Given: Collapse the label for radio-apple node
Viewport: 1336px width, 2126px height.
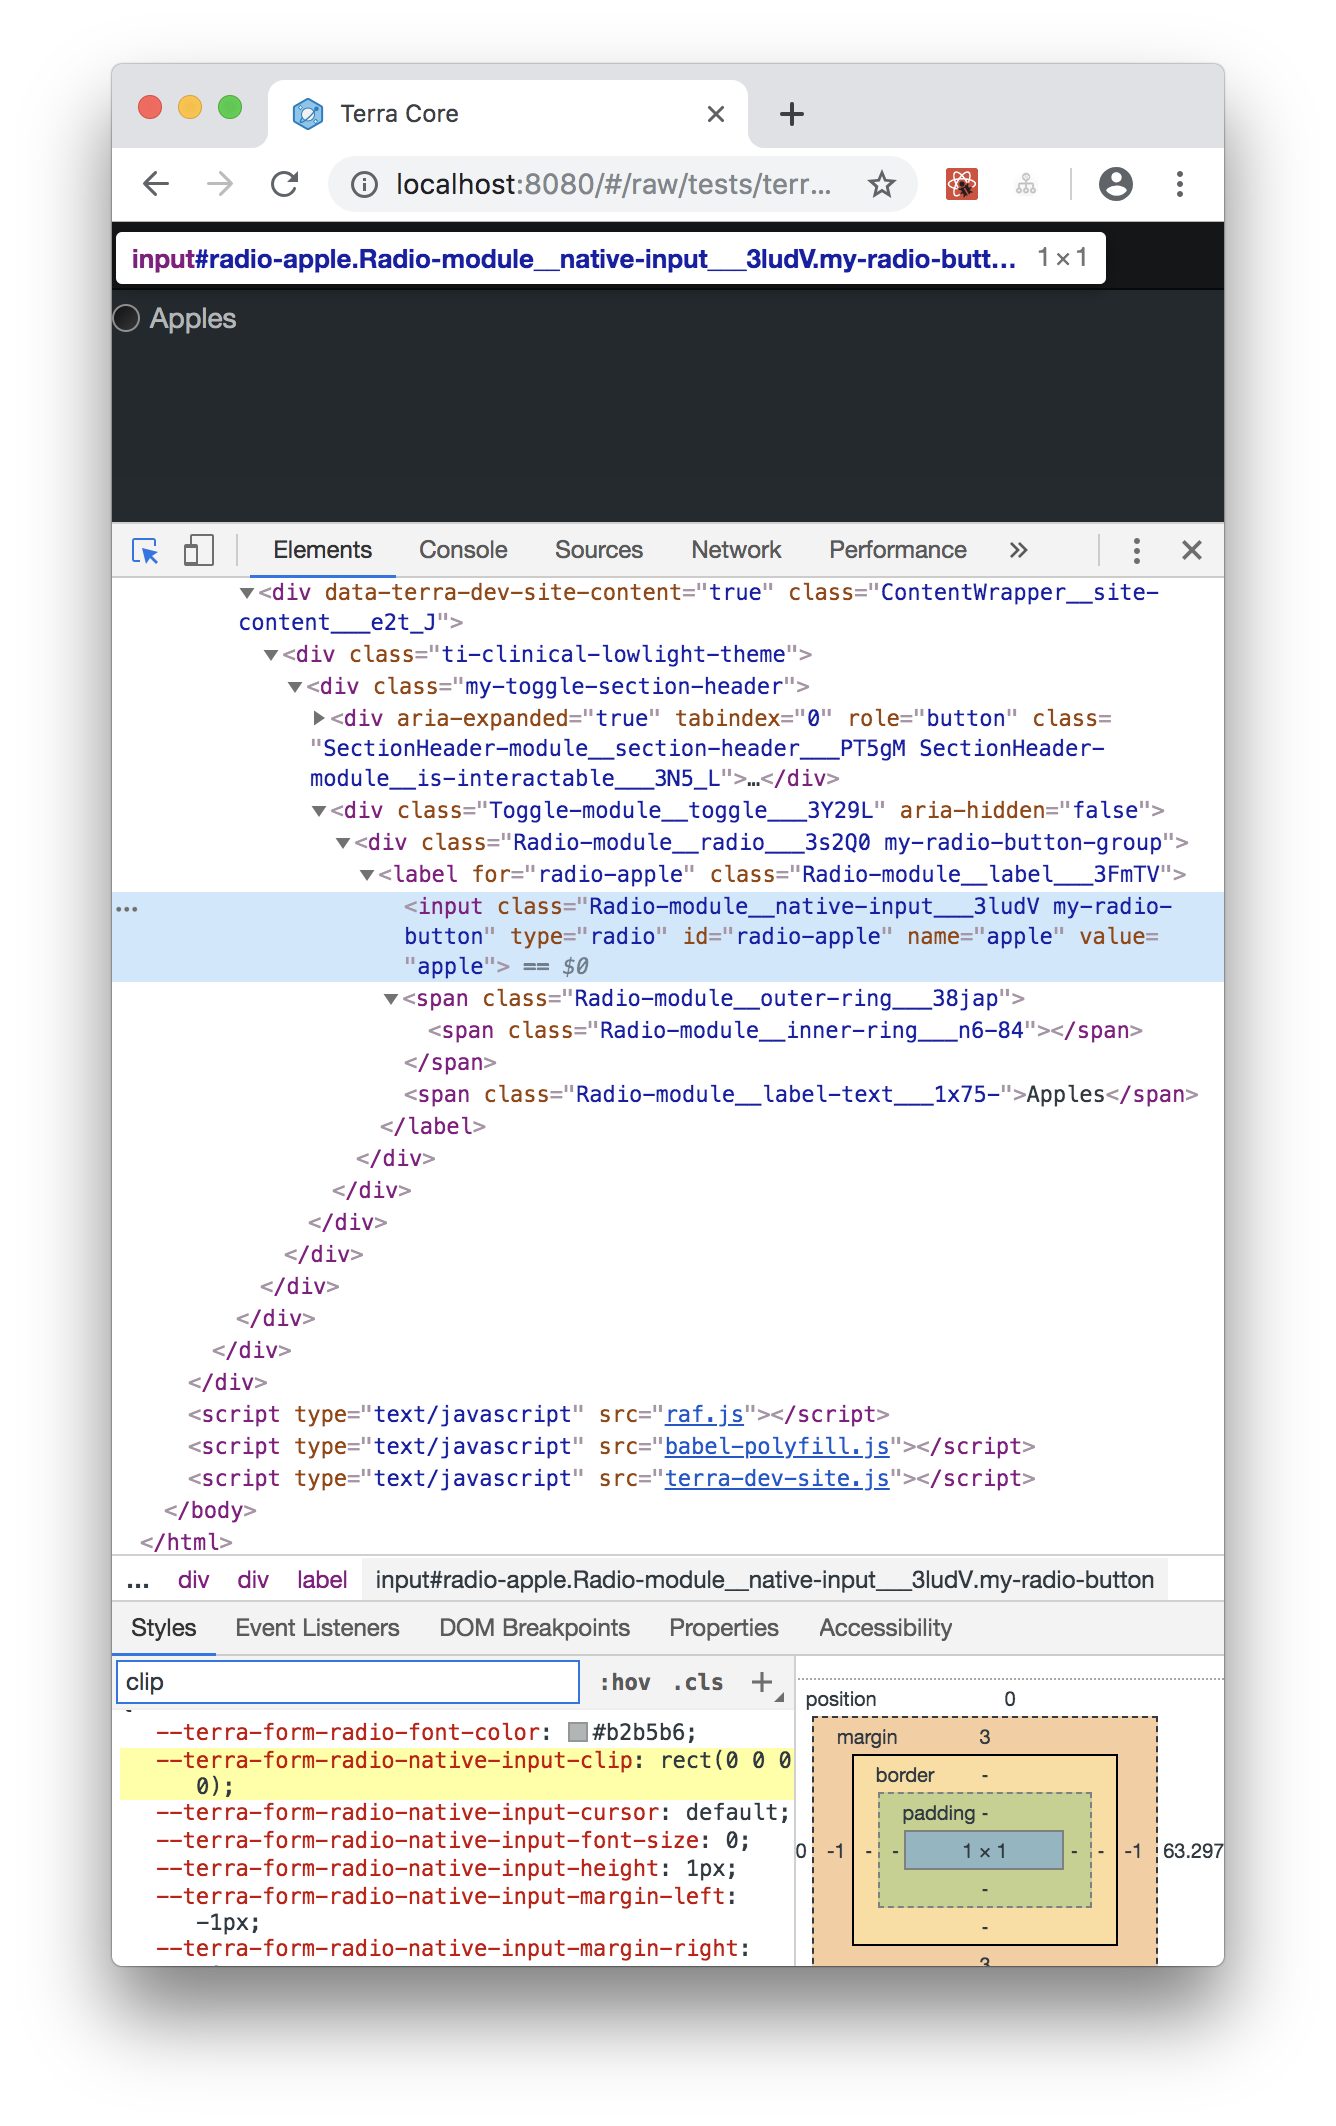Looking at the screenshot, I should [367, 875].
